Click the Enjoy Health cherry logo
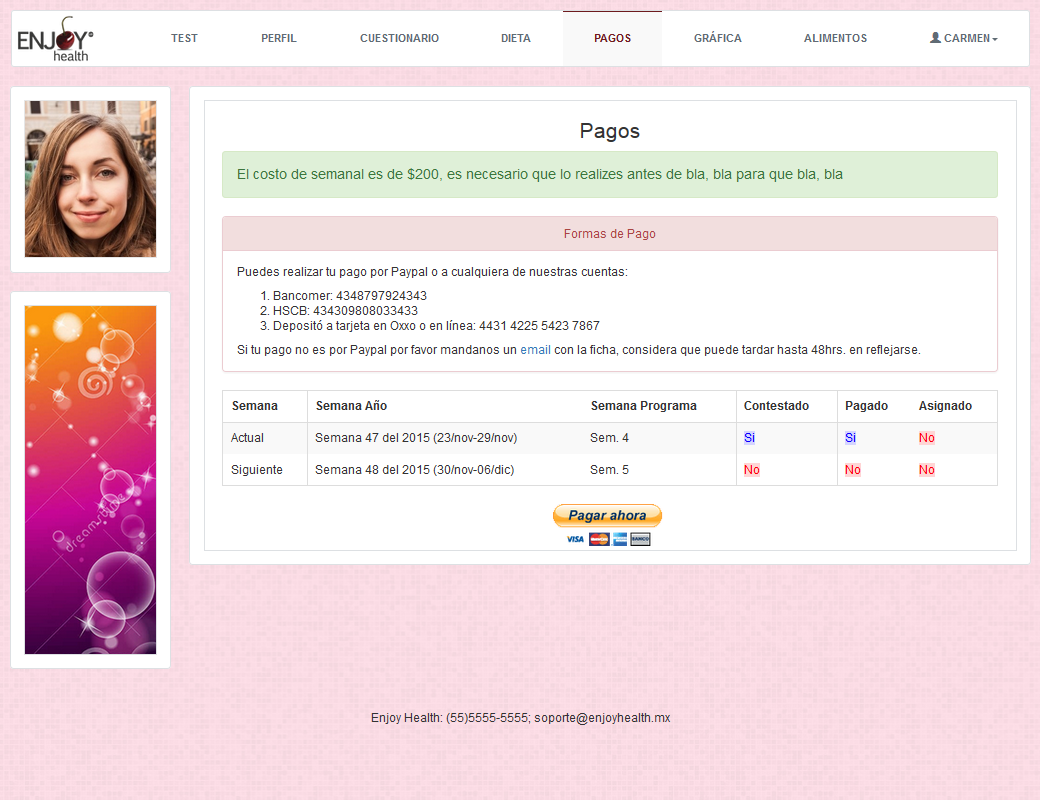This screenshot has width=1040, height=800. (x=55, y=40)
